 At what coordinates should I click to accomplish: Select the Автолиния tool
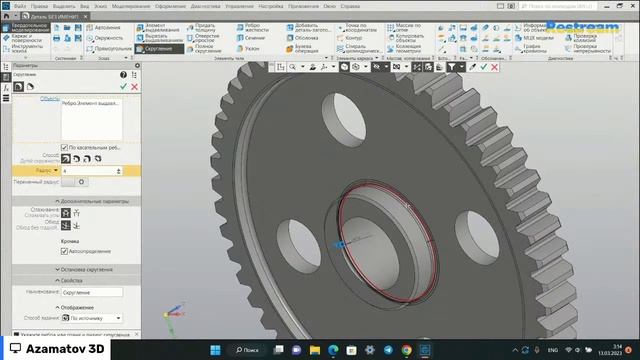[x=104, y=28]
